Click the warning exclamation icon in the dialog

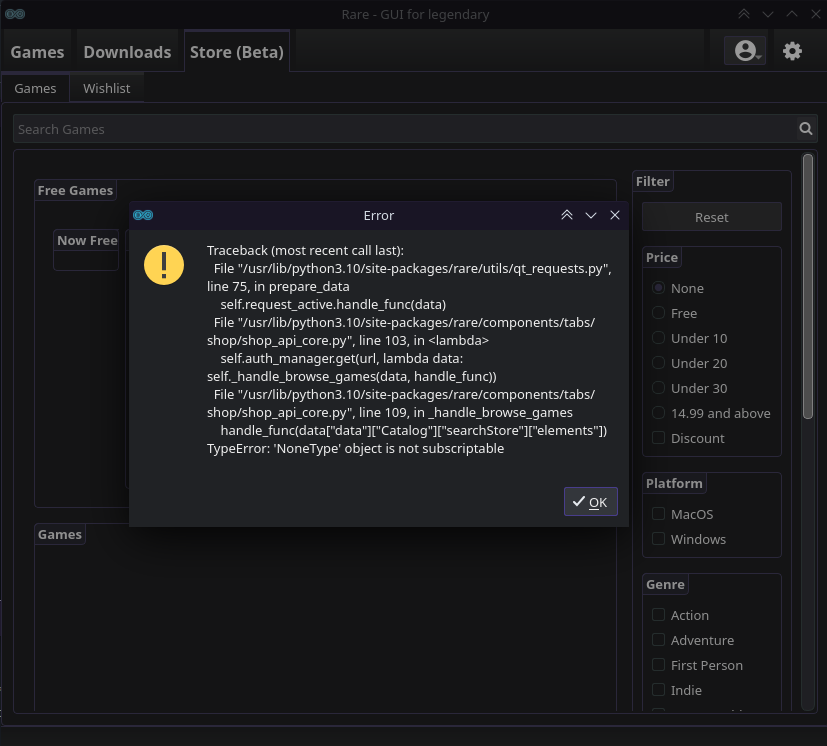[164, 265]
